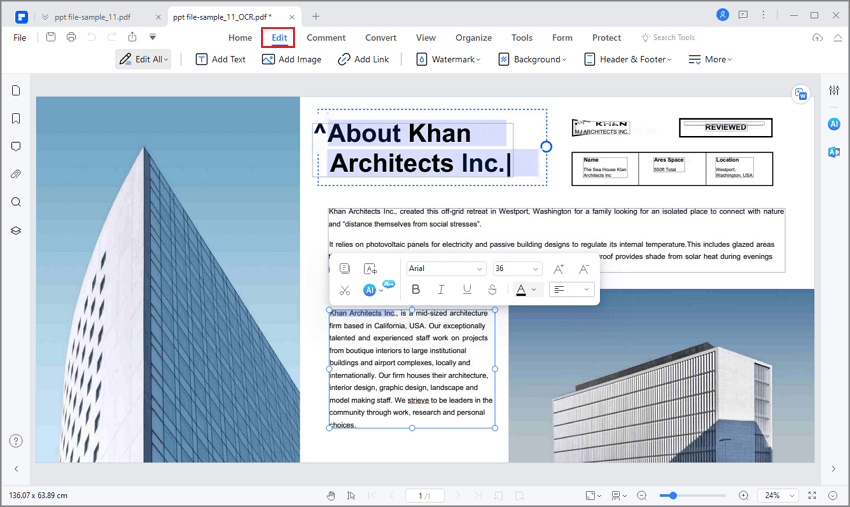Click the Search Tools field

(668, 37)
